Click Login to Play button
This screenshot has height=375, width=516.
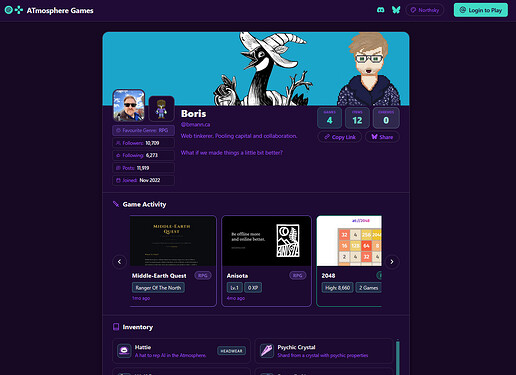pyautogui.click(x=481, y=10)
